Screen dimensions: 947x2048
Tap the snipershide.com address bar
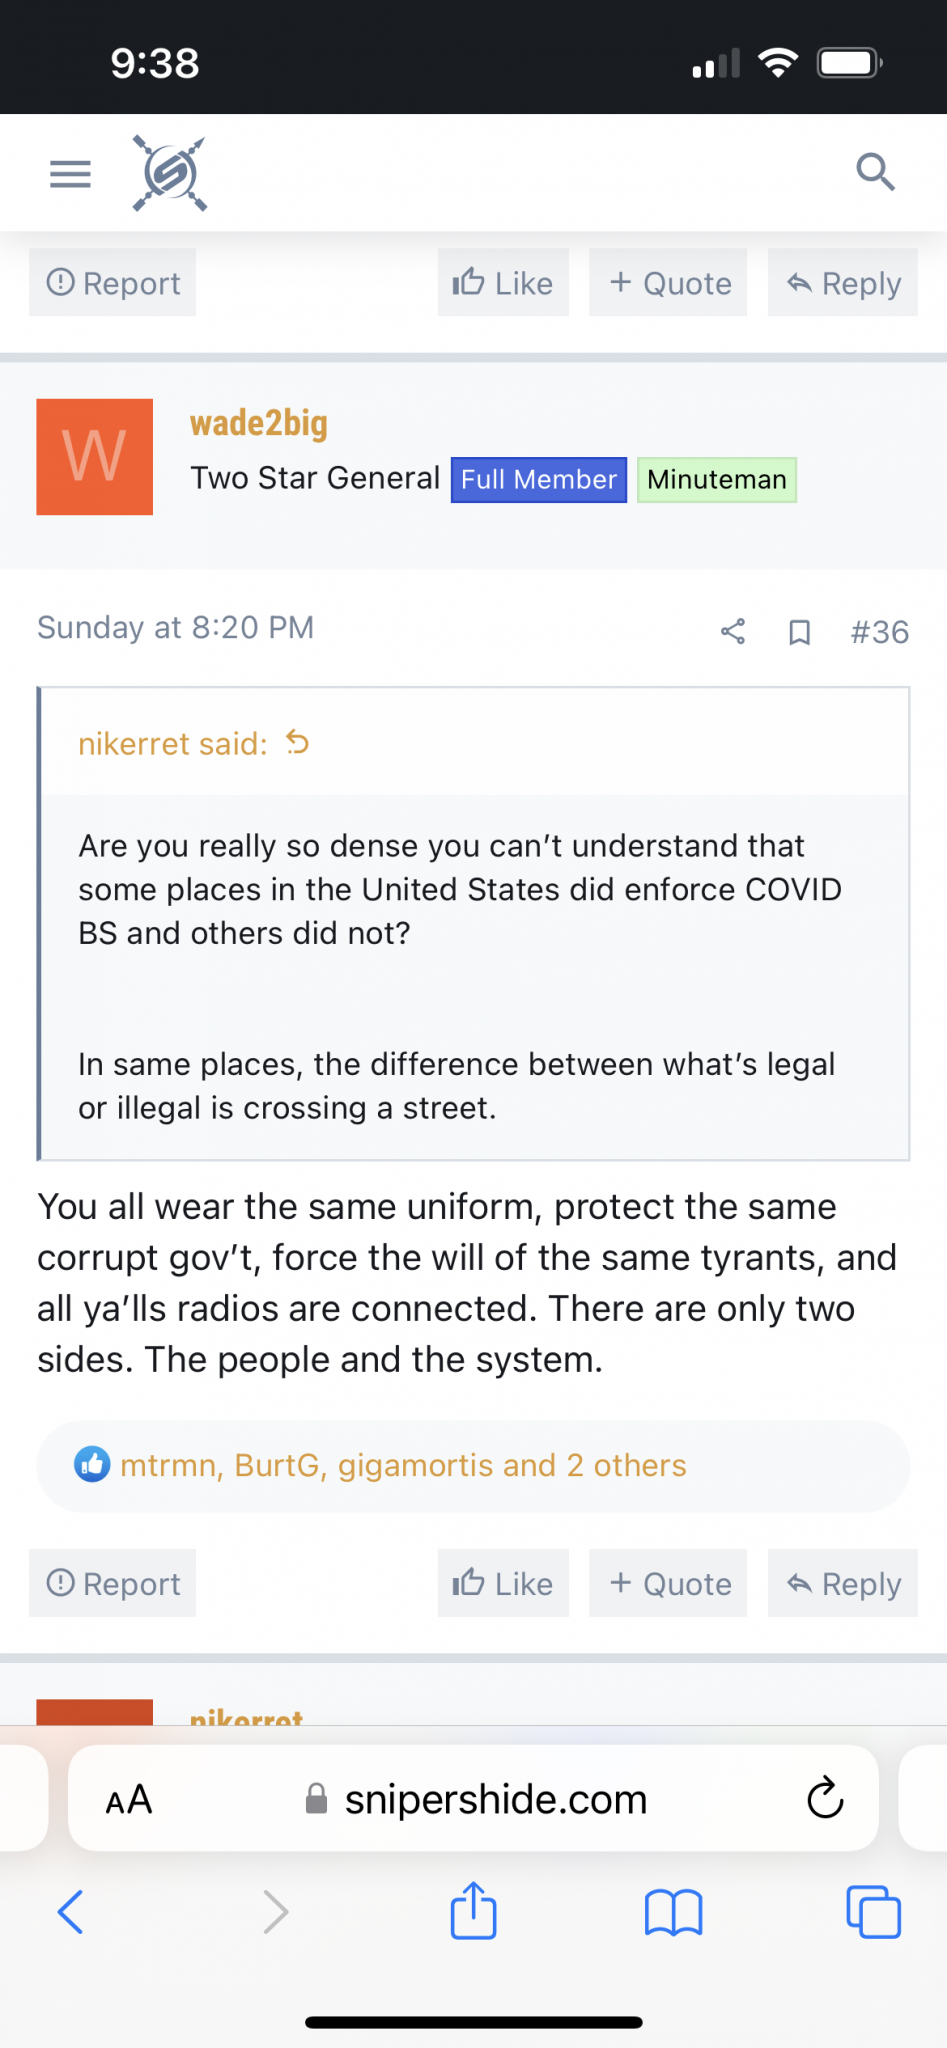pyautogui.click(x=473, y=1798)
